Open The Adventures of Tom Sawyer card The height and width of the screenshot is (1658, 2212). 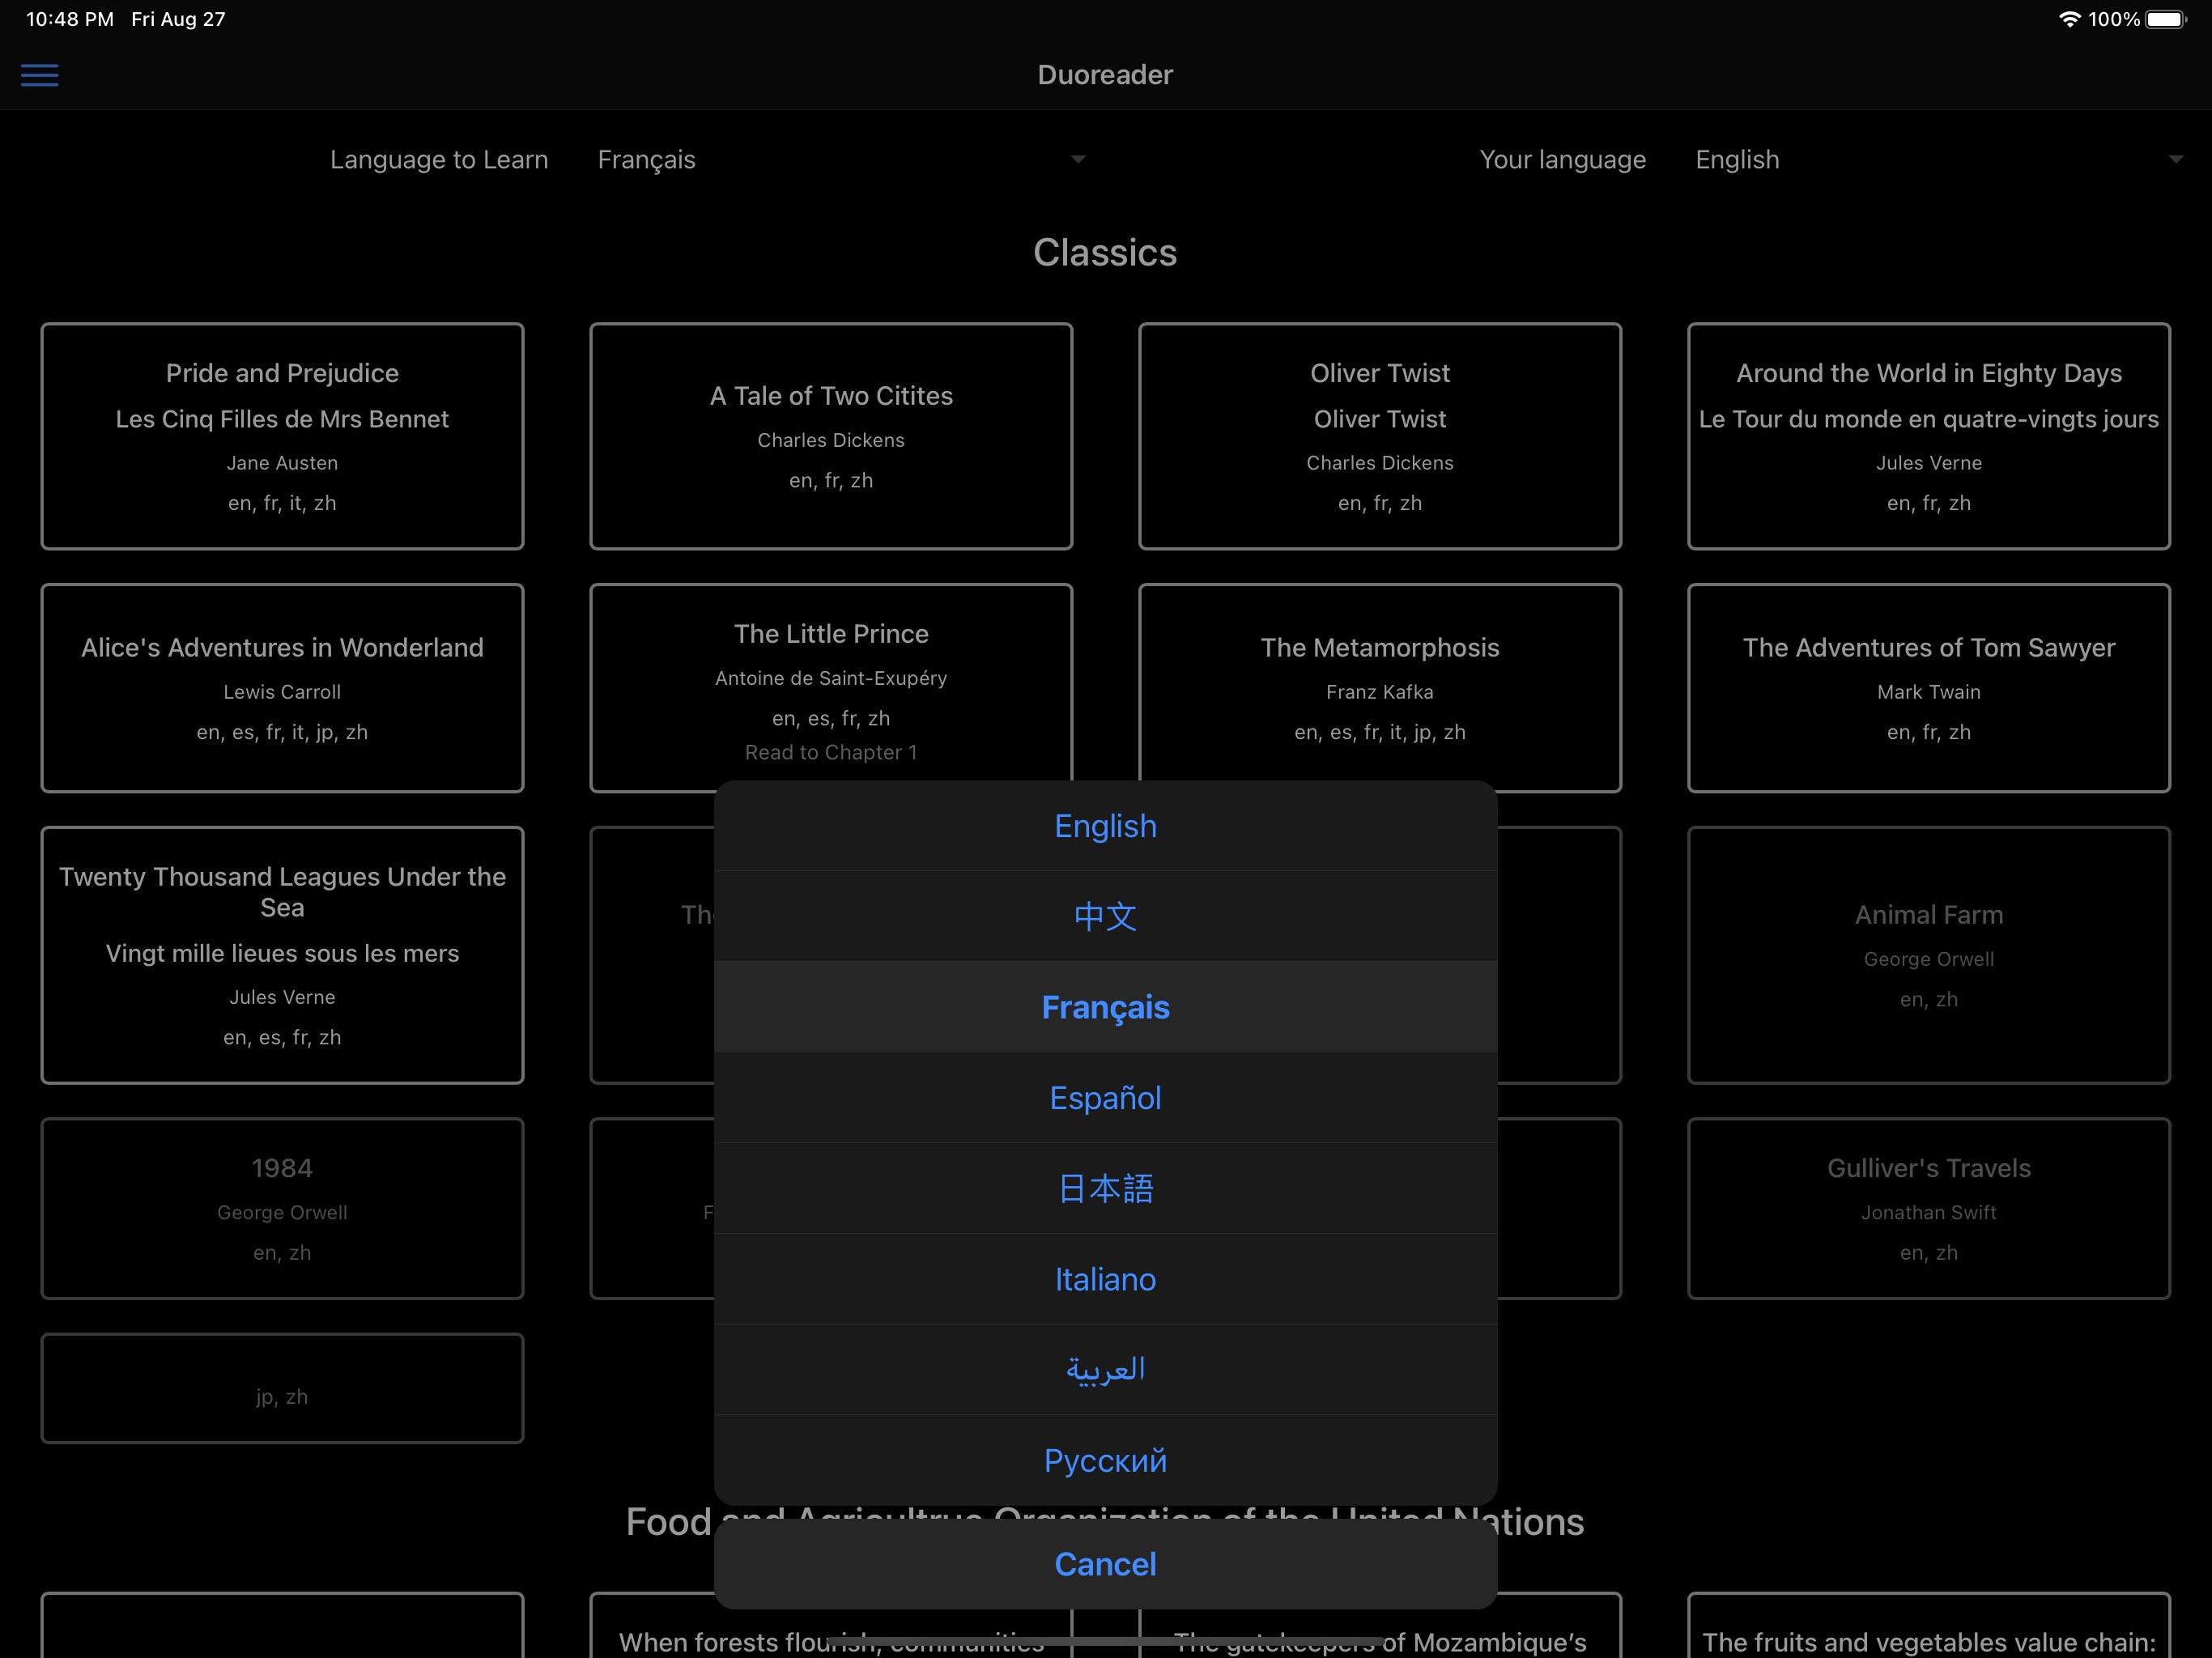click(x=1928, y=688)
